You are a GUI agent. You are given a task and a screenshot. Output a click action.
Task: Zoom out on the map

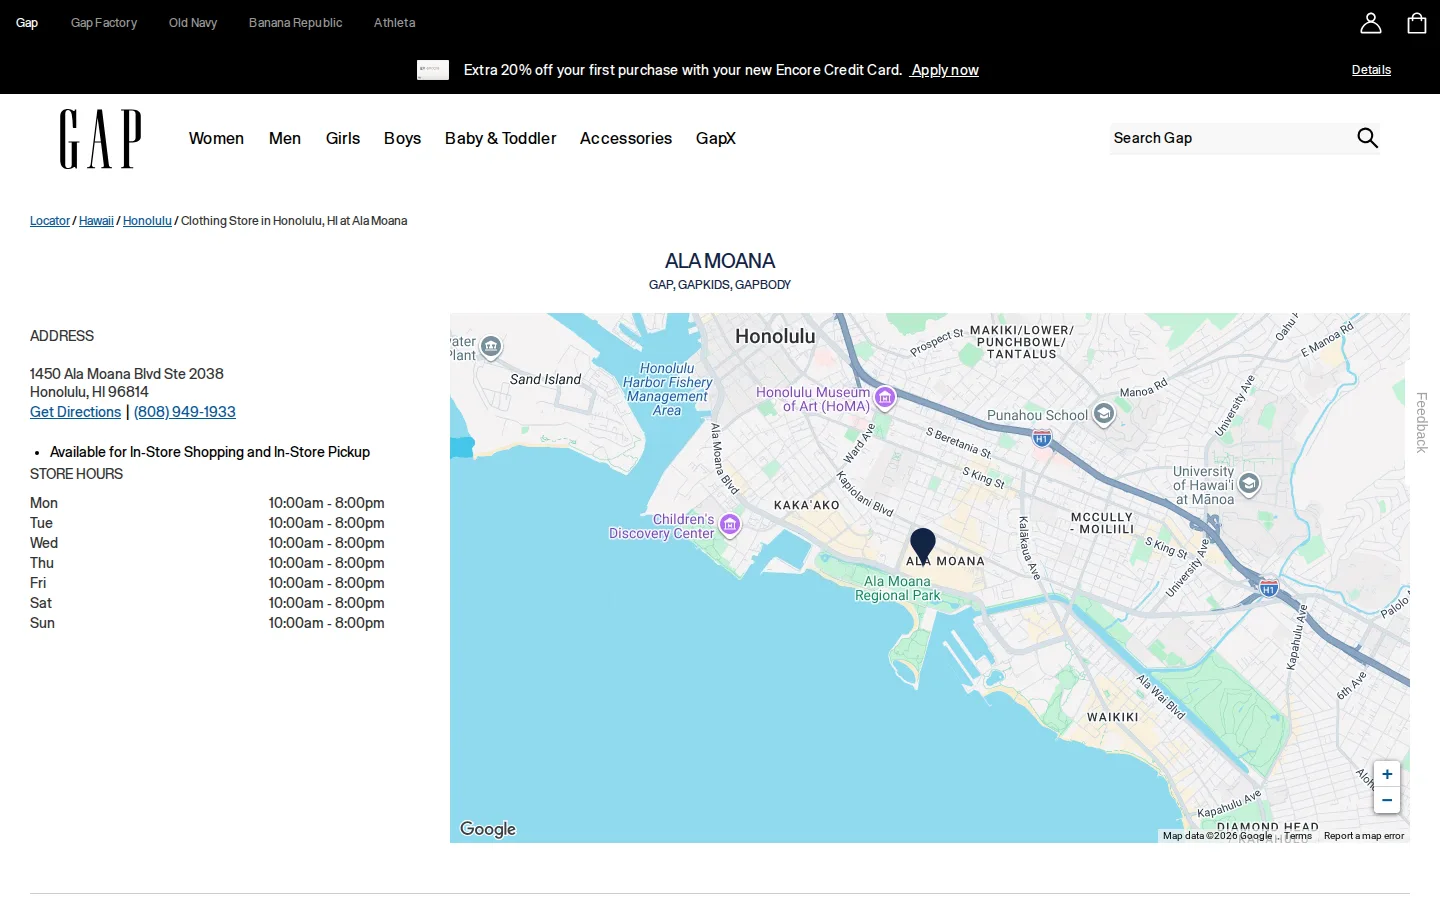click(1387, 800)
